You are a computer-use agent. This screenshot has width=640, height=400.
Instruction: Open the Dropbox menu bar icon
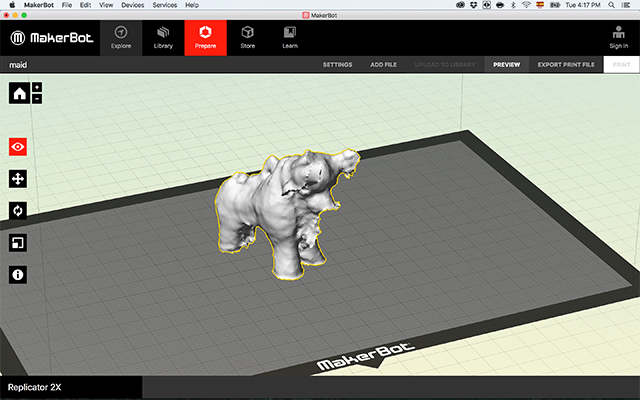(x=473, y=5)
